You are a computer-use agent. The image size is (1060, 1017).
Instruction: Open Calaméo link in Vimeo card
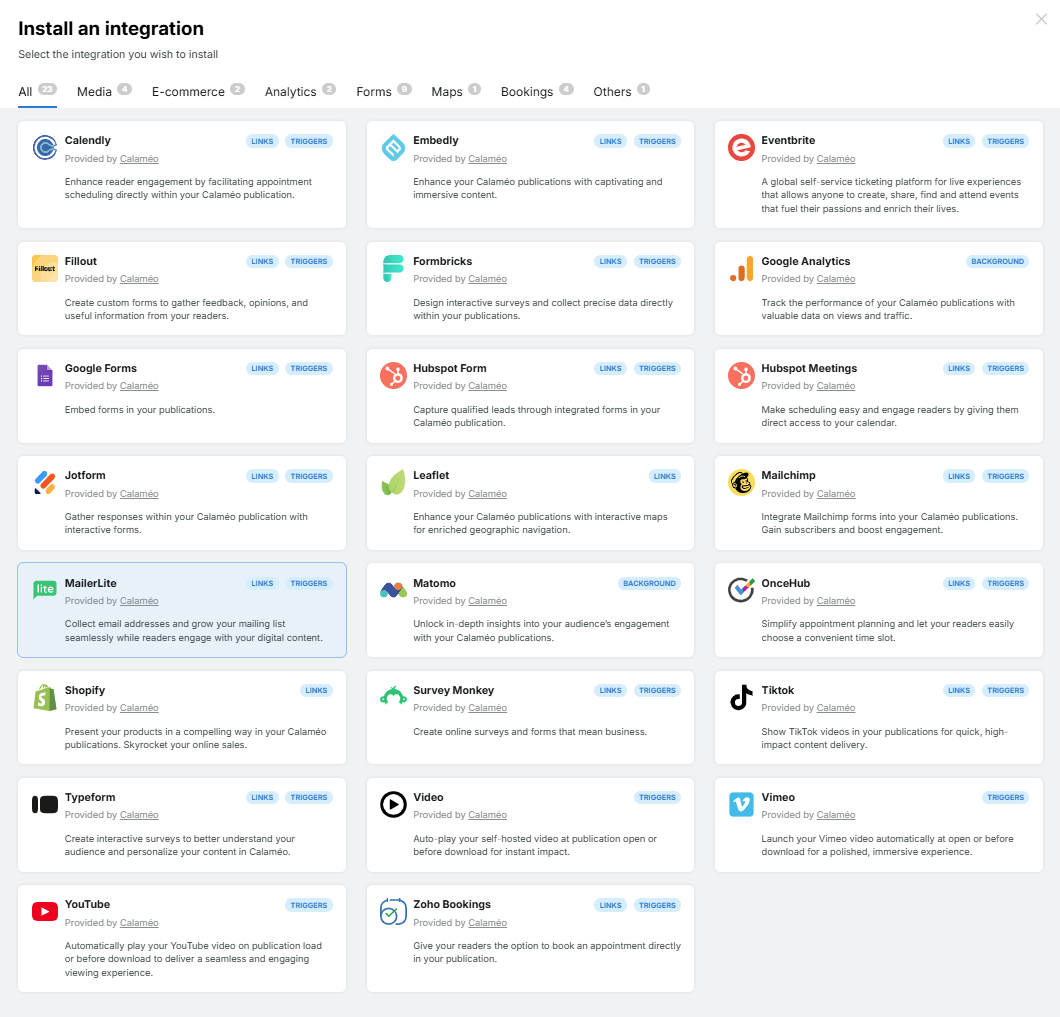tap(836, 815)
